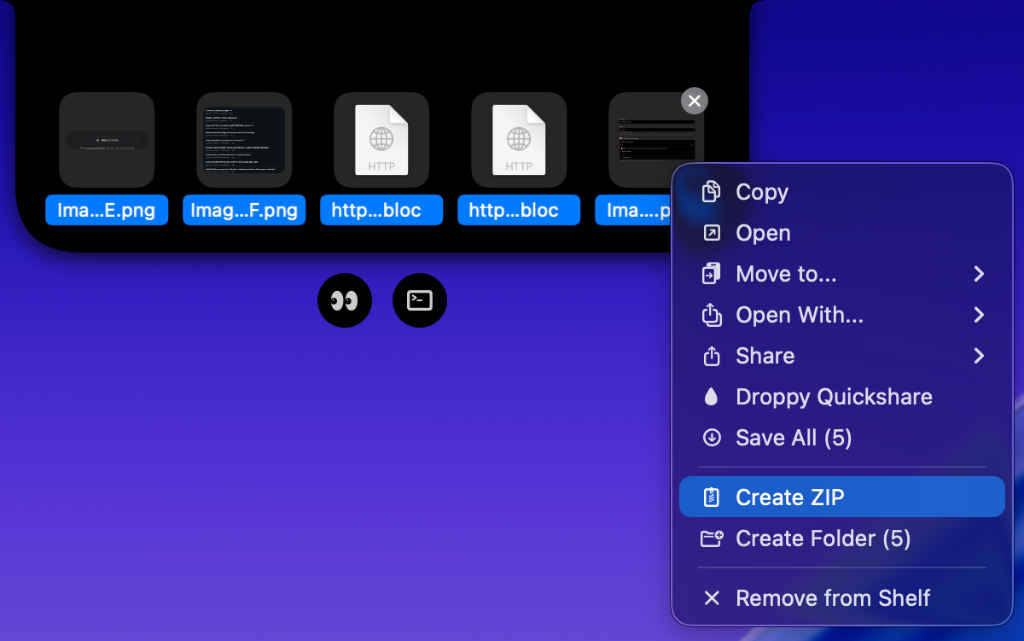Click the X icon beside Remove from Shelf
Screen dimensions: 1024x641
pos(711,598)
